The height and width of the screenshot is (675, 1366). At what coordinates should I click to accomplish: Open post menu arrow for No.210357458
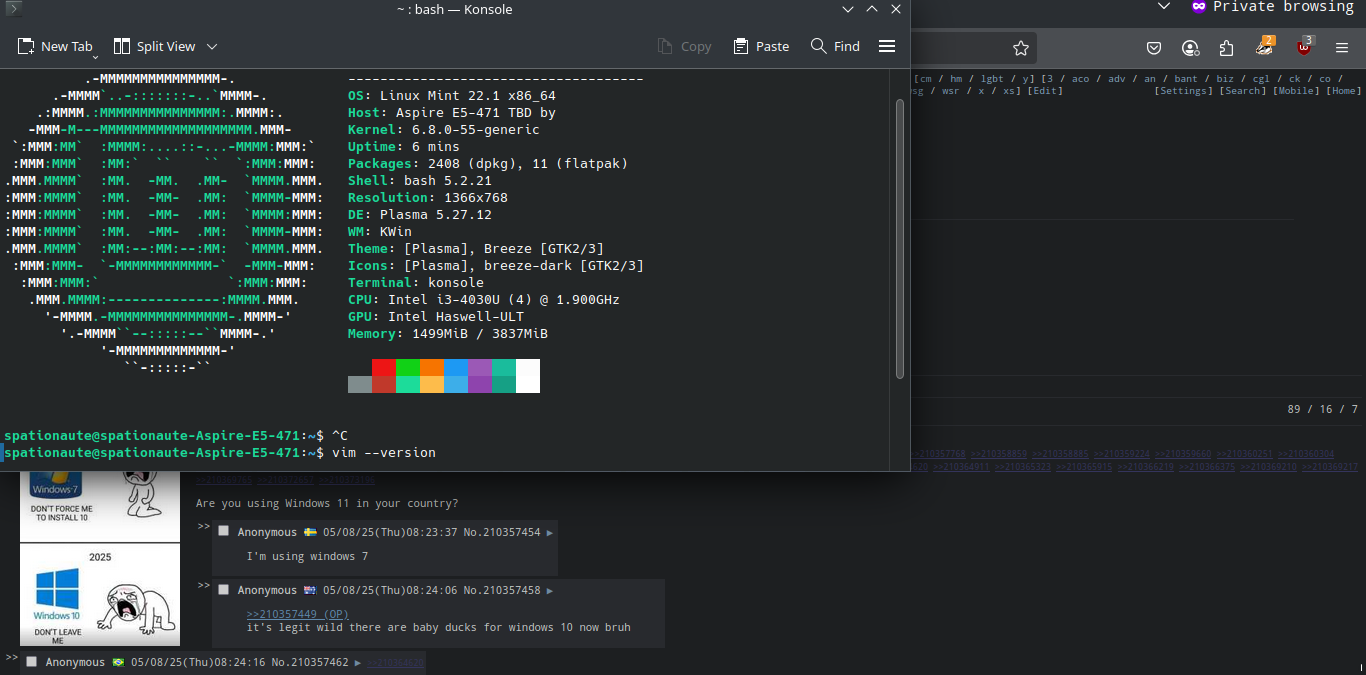(x=550, y=591)
